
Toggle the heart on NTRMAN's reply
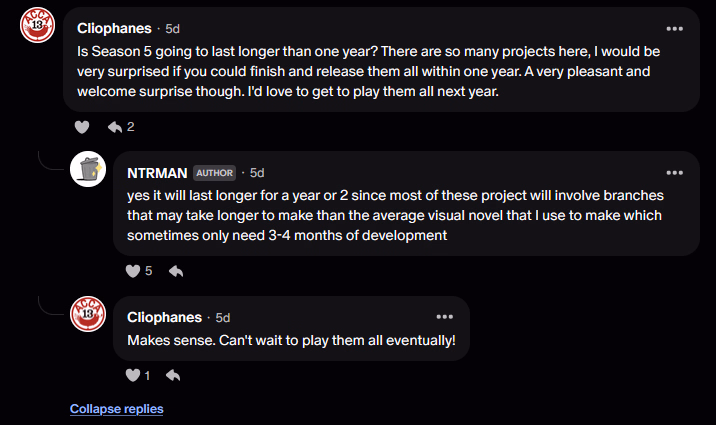pyautogui.click(x=133, y=271)
